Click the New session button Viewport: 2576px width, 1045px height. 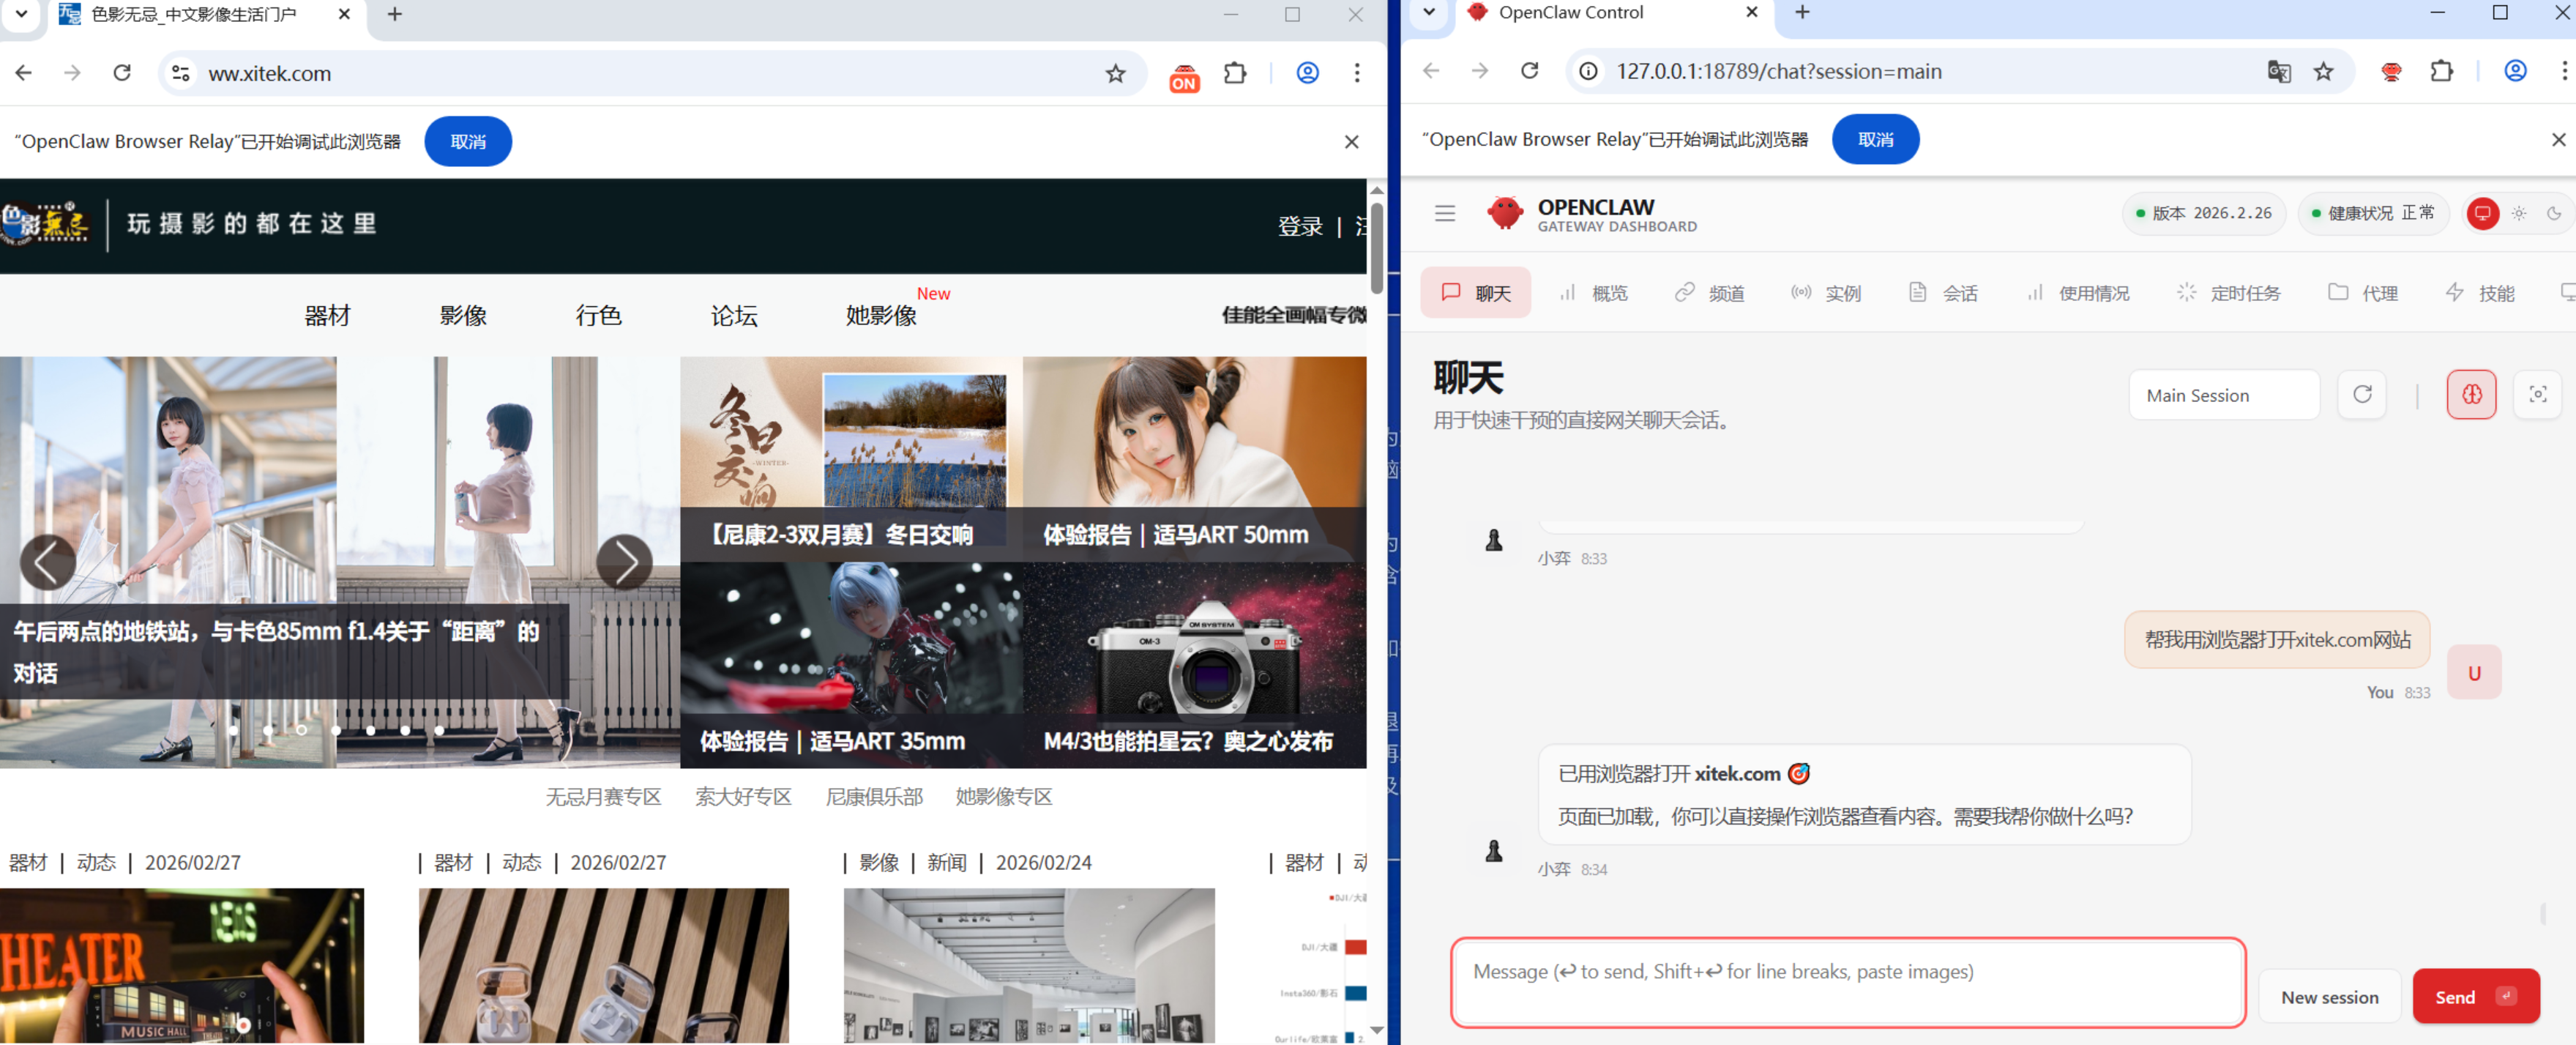[x=2329, y=997]
